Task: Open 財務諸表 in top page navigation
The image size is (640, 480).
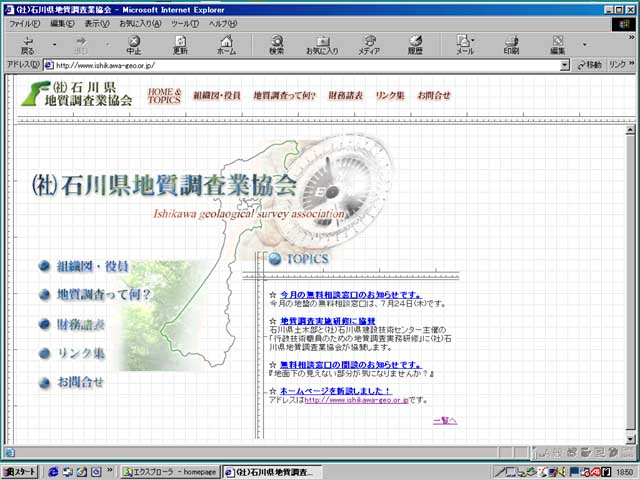Action: pyautogui.click(x=346, y=96)
